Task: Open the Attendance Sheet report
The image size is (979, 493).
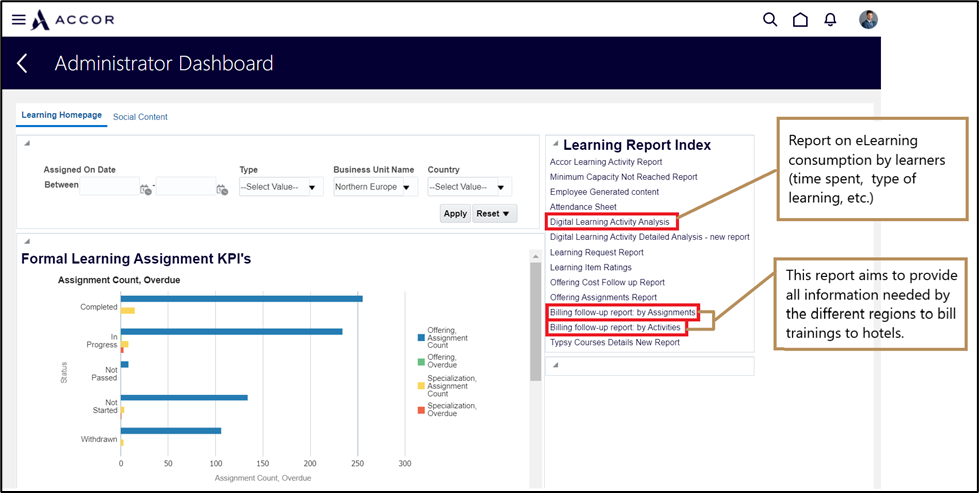Action: pos(583,207)
